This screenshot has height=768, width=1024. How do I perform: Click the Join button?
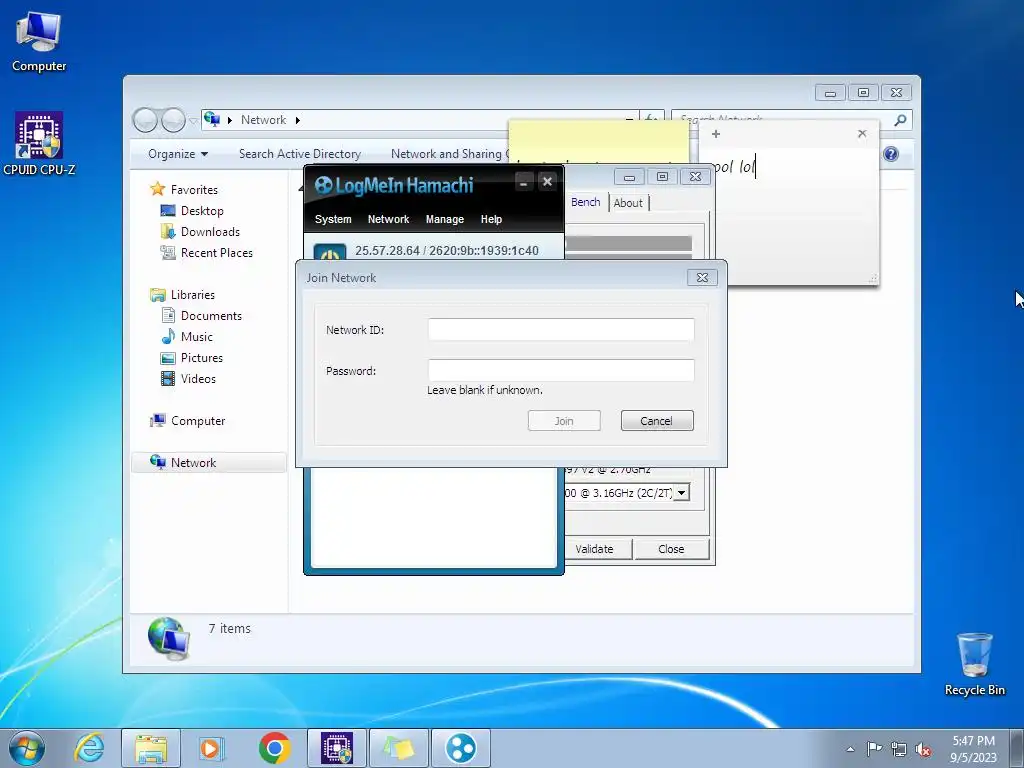564,421
